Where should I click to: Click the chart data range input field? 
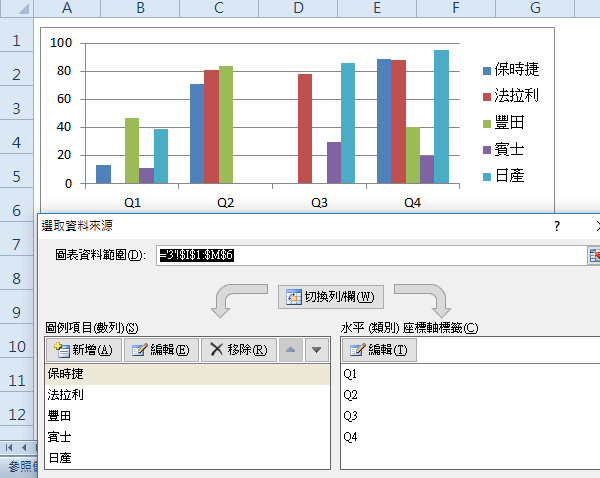(371, 255)
